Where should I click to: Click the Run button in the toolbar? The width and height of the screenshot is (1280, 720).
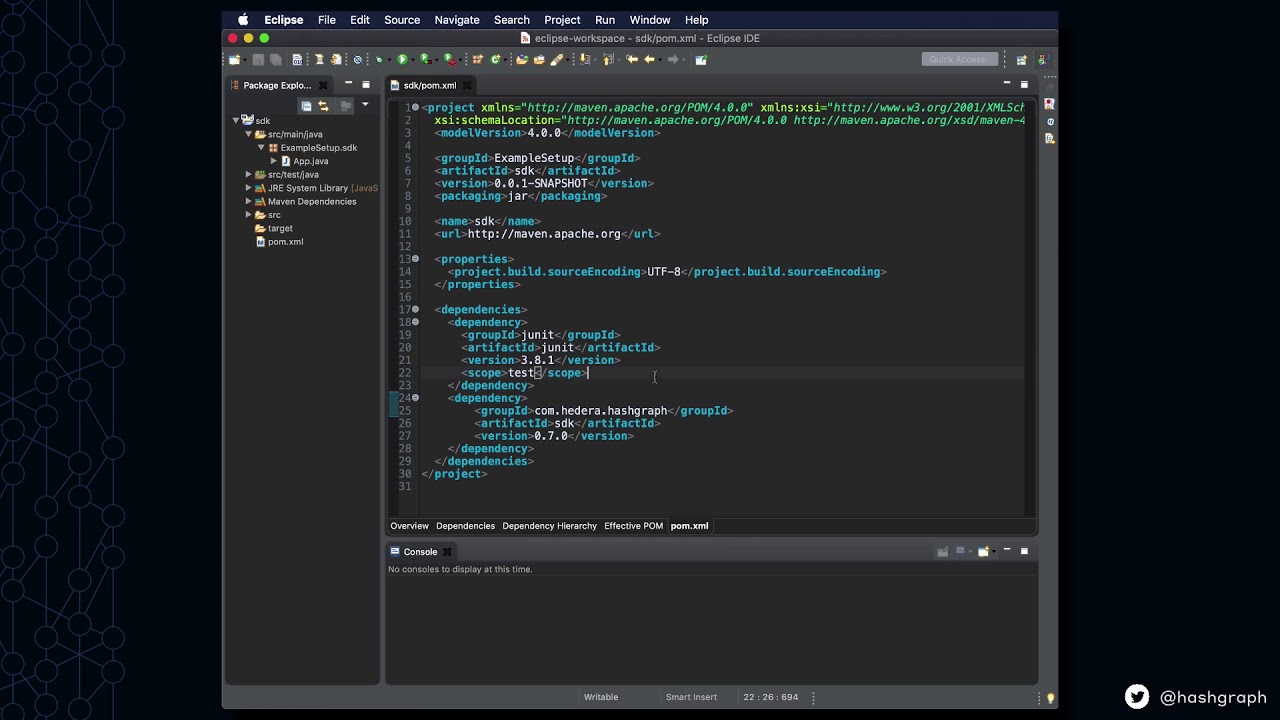click(402, 59)
